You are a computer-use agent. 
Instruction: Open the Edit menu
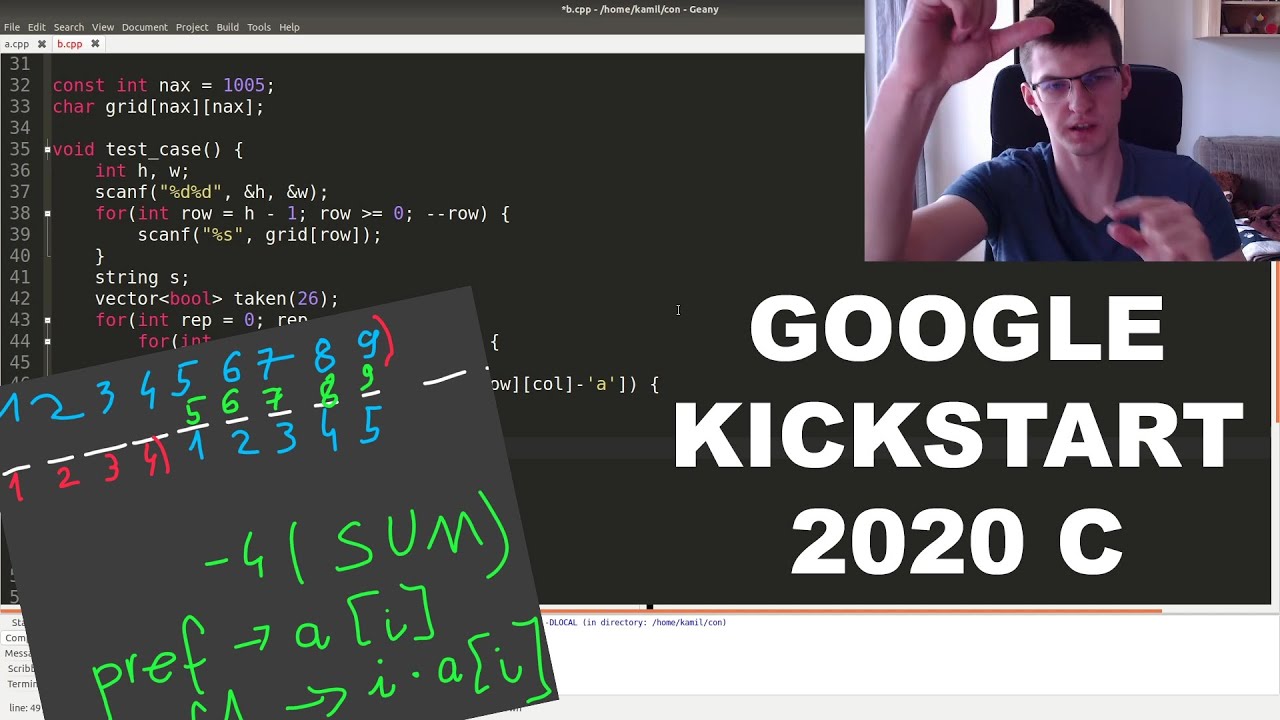[x=36, y=27]
